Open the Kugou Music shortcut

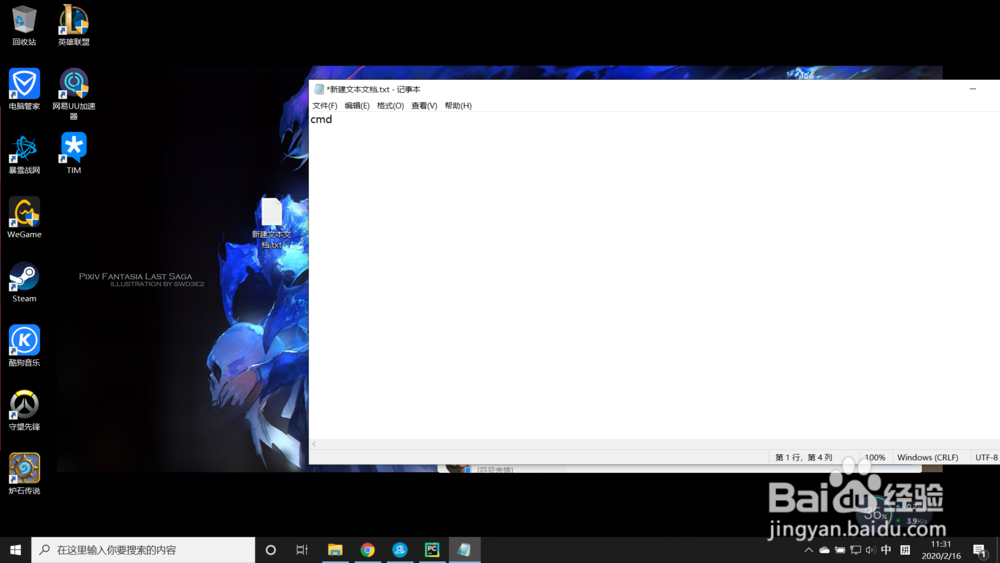click(x=24, y=346)
